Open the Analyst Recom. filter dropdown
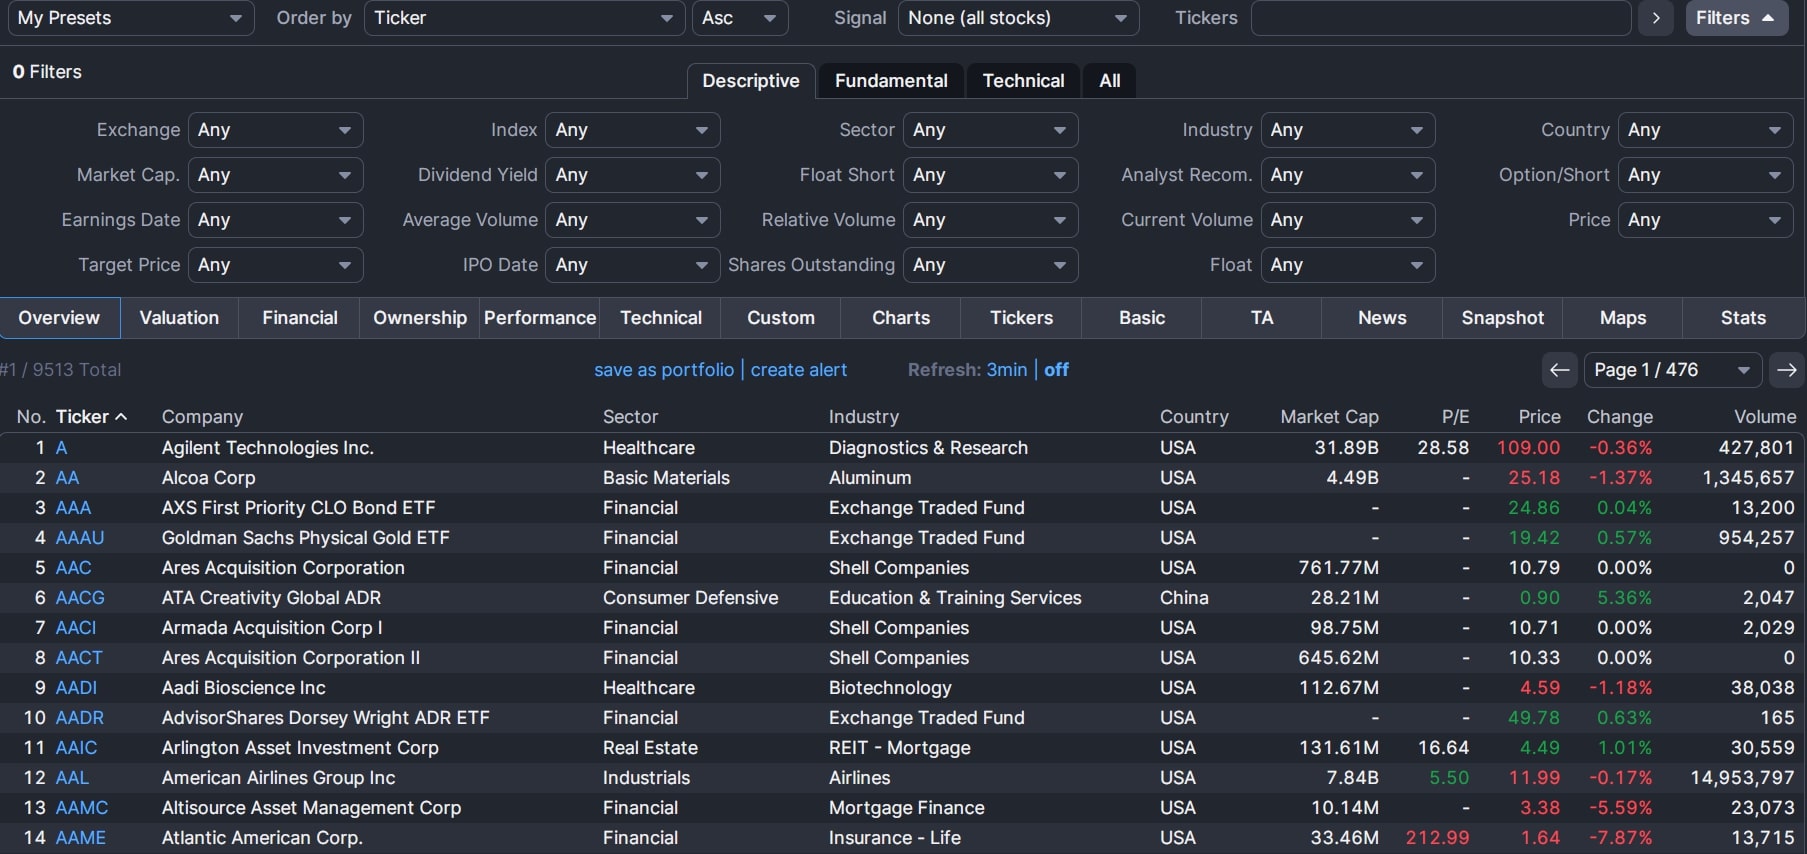 pos(1348,175)
